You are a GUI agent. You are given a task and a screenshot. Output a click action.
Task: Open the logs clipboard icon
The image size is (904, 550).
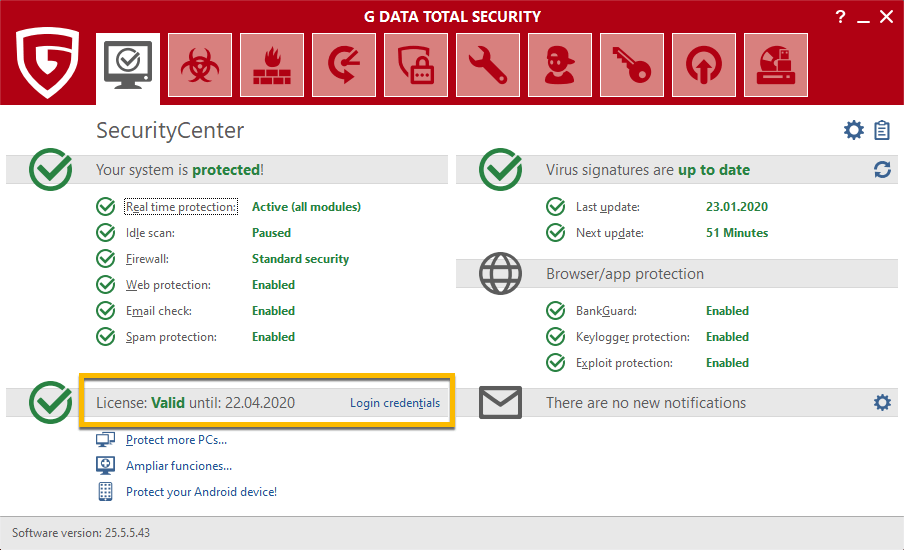(882, 130)
